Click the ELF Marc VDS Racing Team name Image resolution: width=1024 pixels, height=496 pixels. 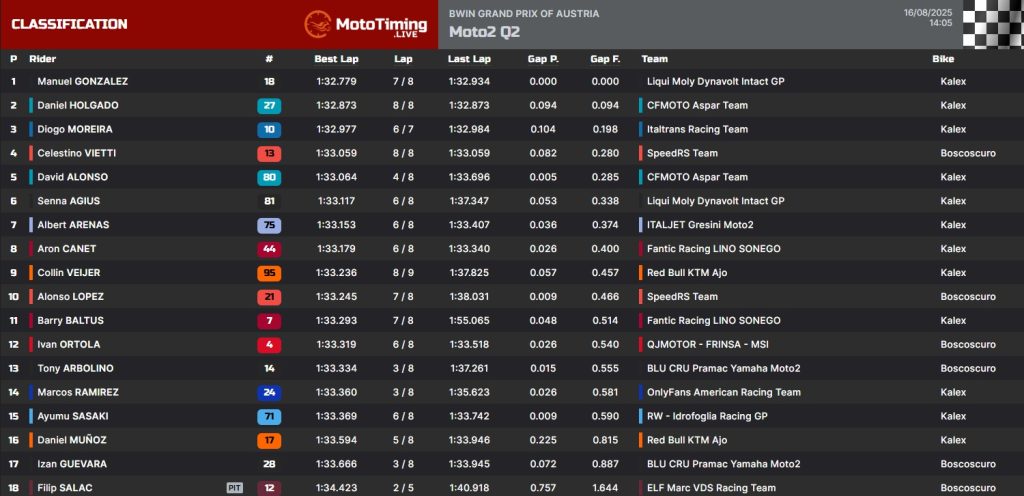click(711, 488)
